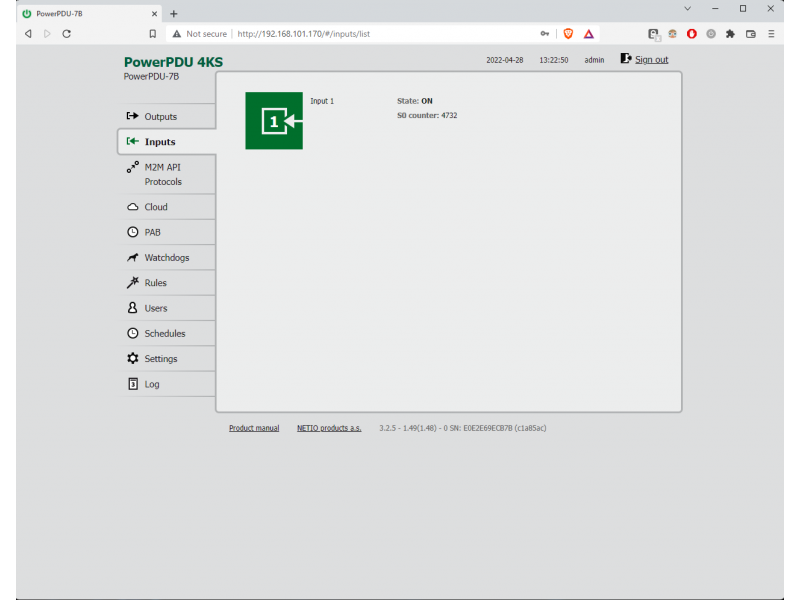Click the M2M API nodes icon
Image resolution: width=800 pixels, height=600 pixels.
(133, 167)
